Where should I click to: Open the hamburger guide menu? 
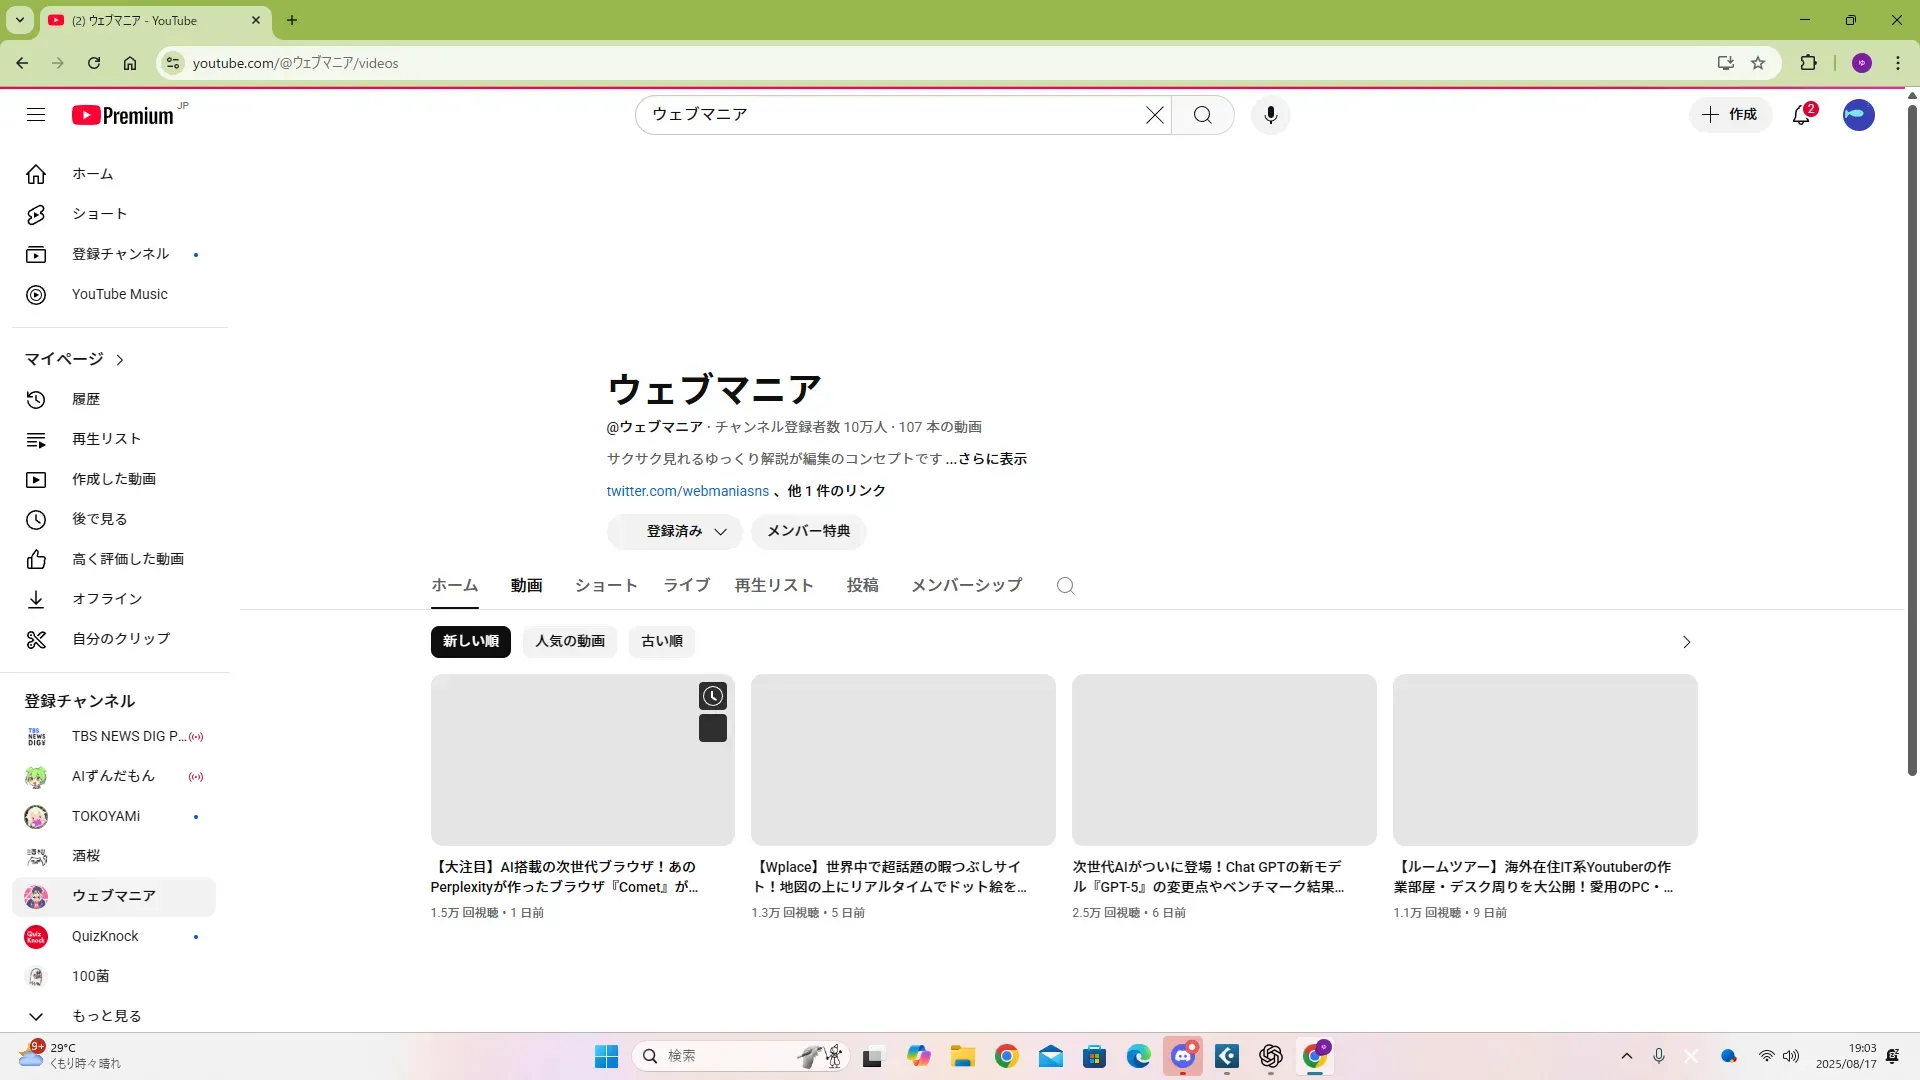coord(36,115)
